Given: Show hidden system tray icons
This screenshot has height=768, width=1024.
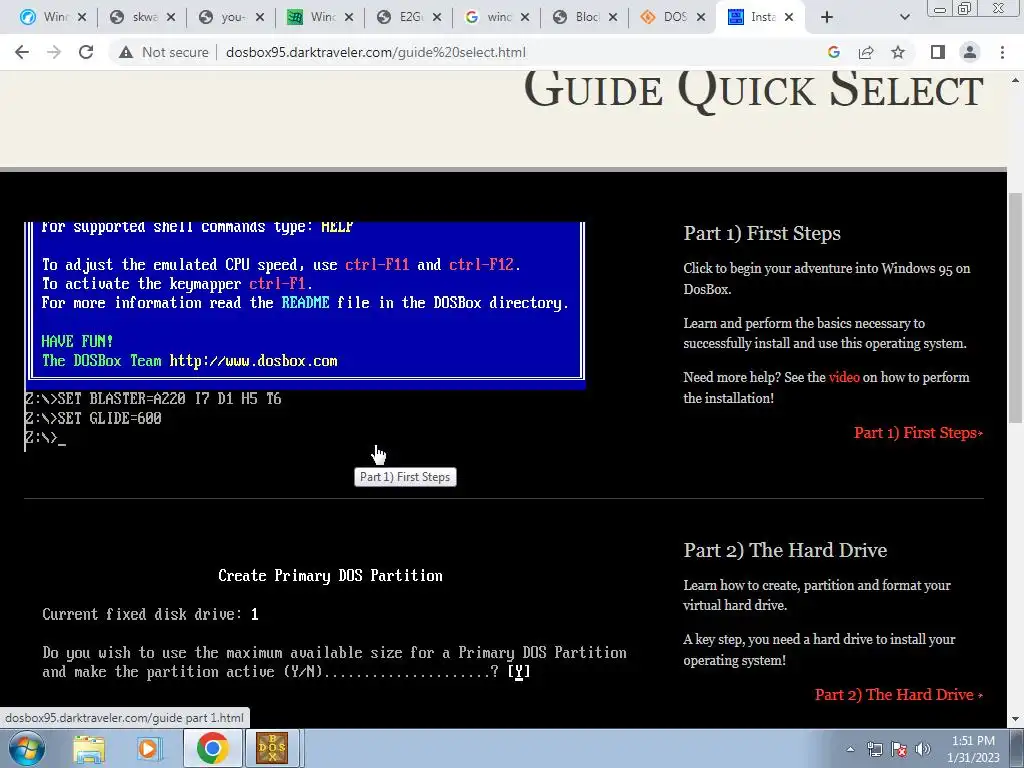Looking at the screenshot, I should click(x=850, y=749).
